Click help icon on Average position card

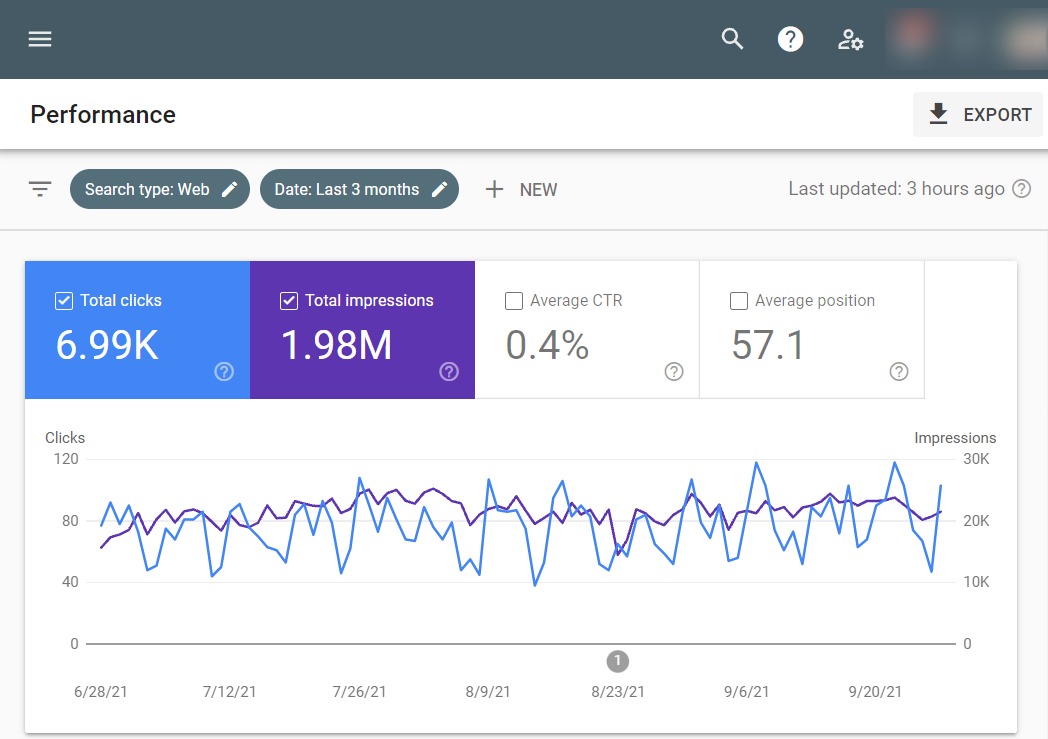click(899, 372)
